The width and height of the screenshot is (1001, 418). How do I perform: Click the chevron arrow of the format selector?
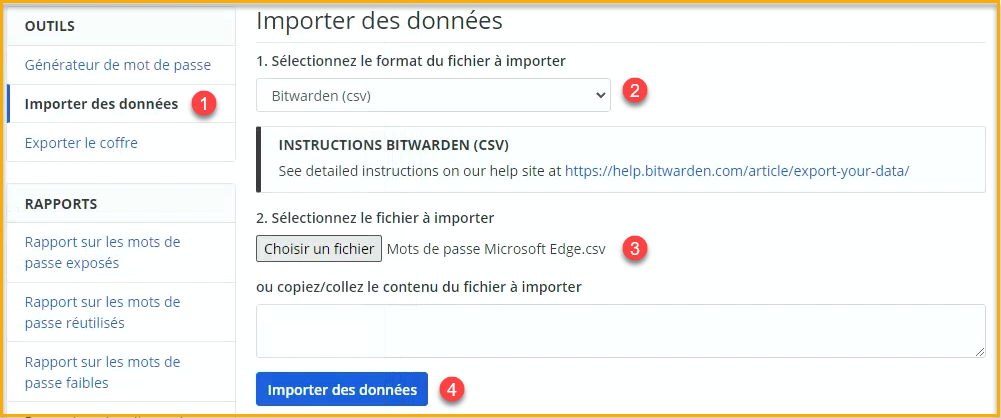600,95
